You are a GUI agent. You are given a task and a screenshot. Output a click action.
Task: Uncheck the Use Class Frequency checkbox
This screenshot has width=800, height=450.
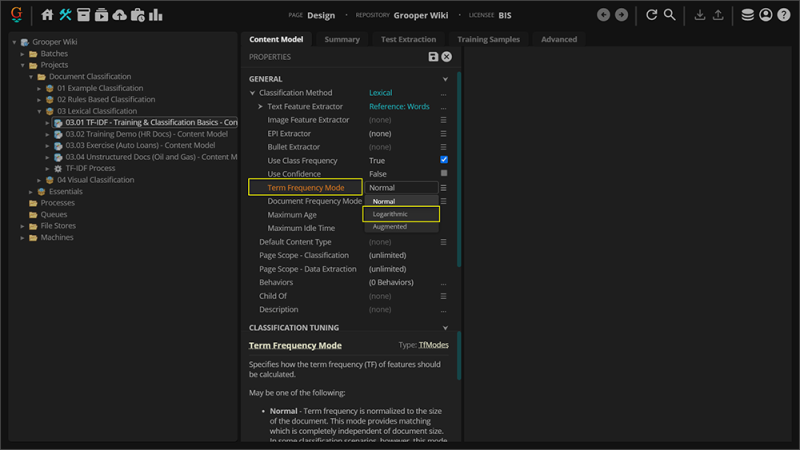click(444, 160)
